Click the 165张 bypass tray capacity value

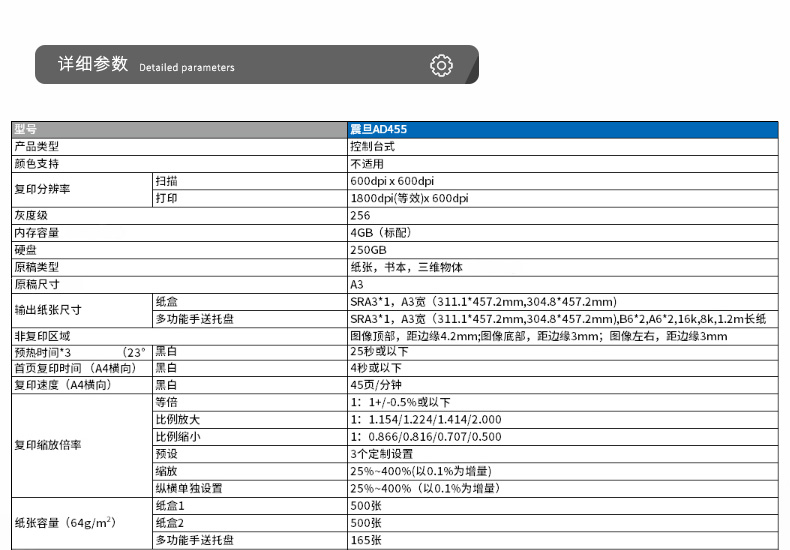366,540
